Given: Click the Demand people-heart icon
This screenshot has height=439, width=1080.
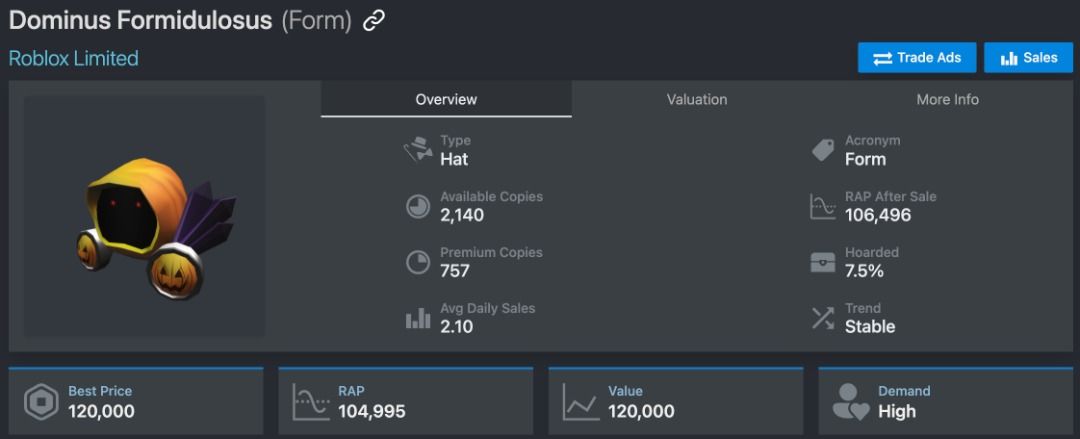Looking at the screenshot, I should [x=850, y=402].
